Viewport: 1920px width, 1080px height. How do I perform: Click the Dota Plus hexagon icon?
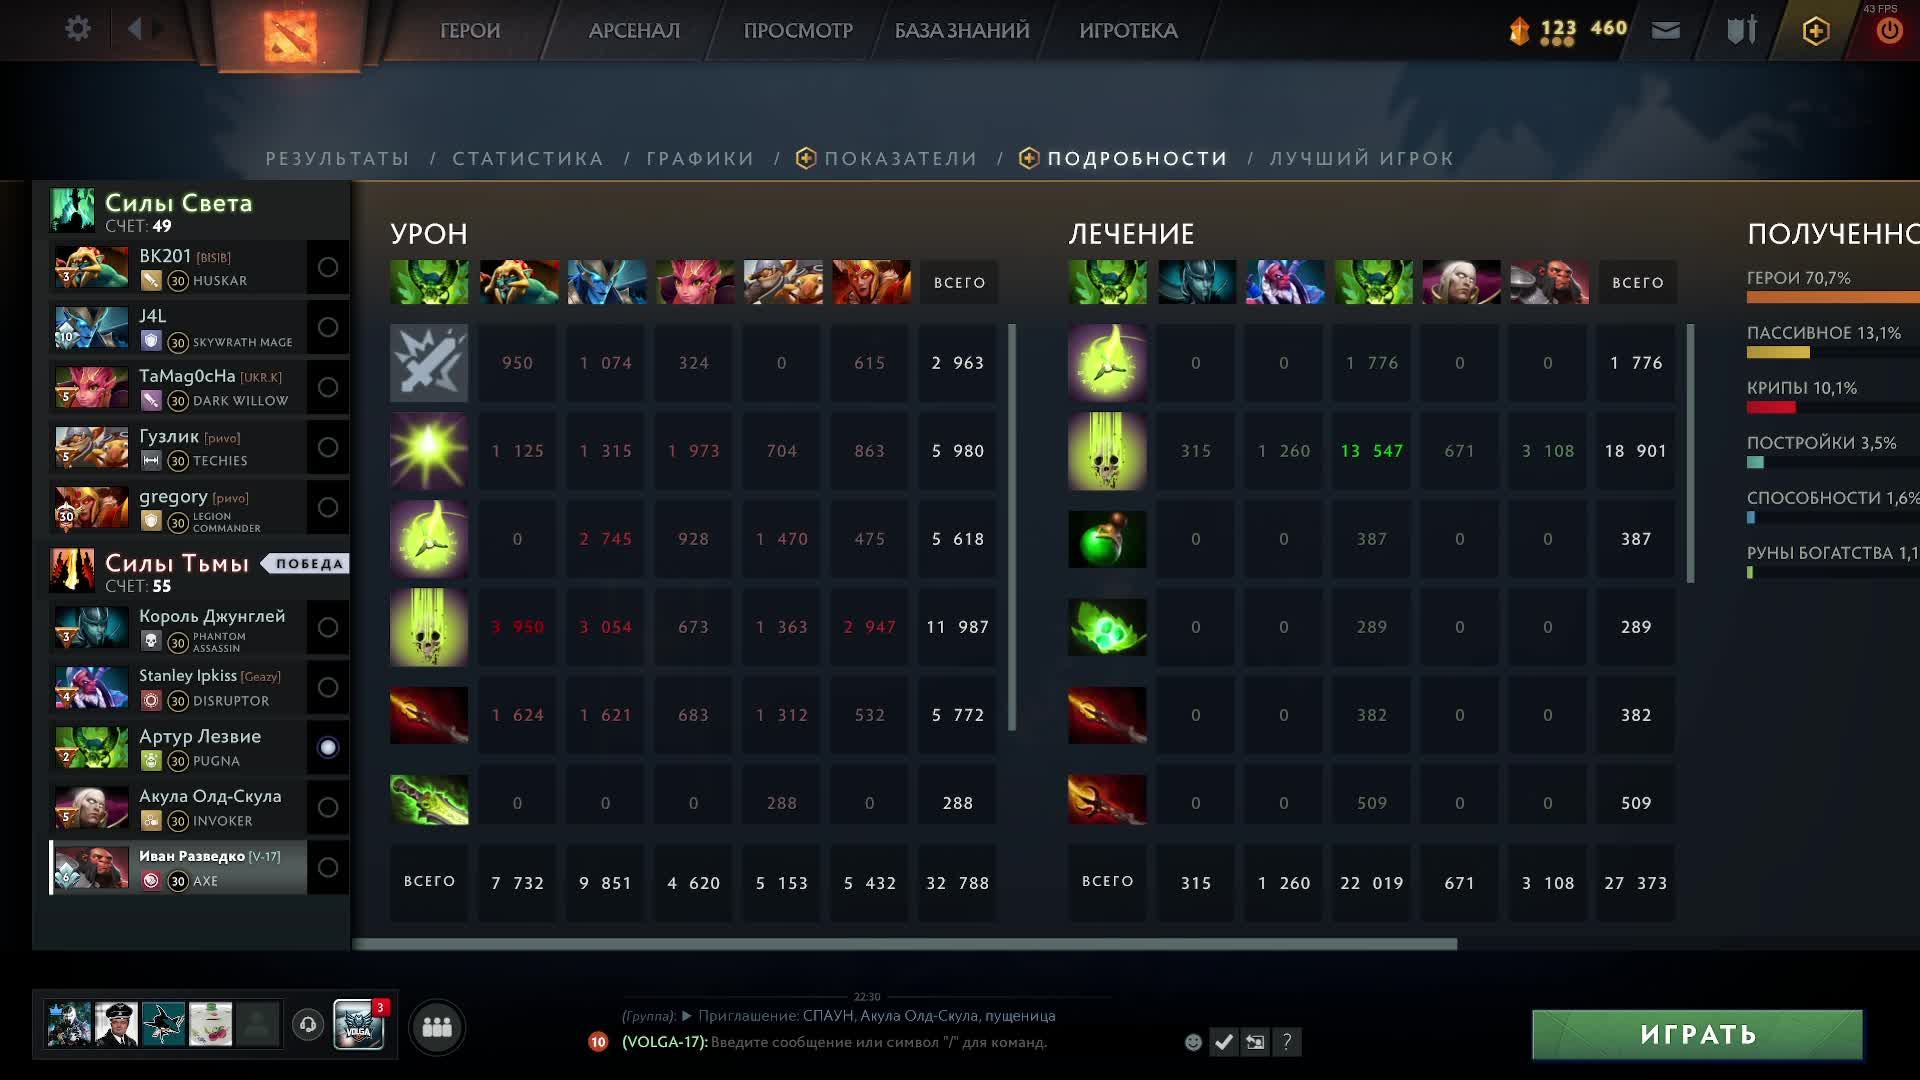point(1816,31)
